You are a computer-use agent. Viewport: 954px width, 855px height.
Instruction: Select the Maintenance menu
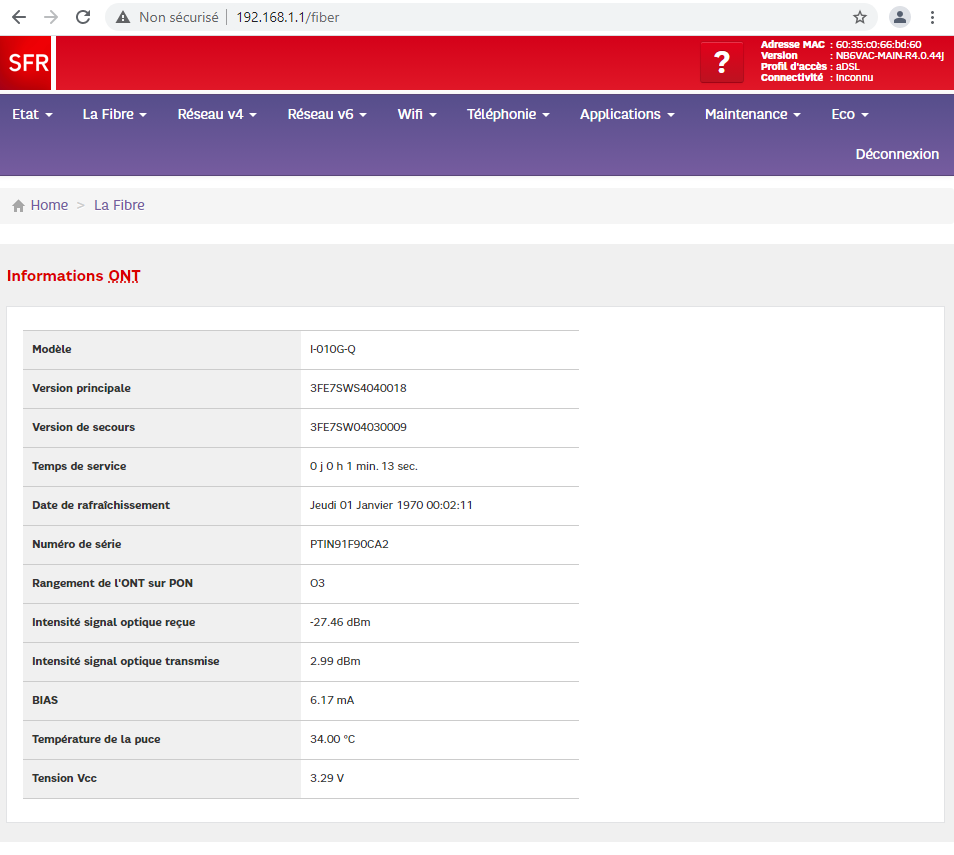[x=752, y=114]
